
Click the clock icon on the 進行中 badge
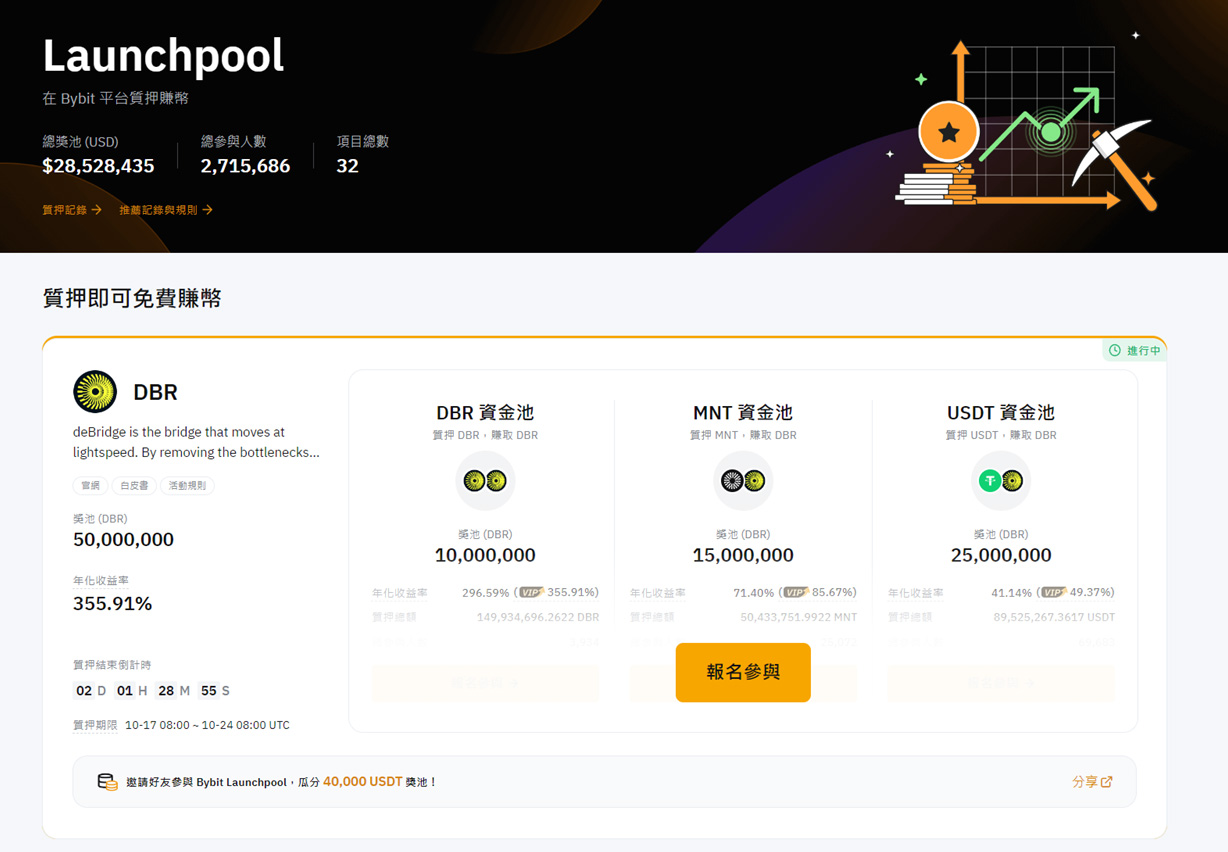click(1115, 350)
